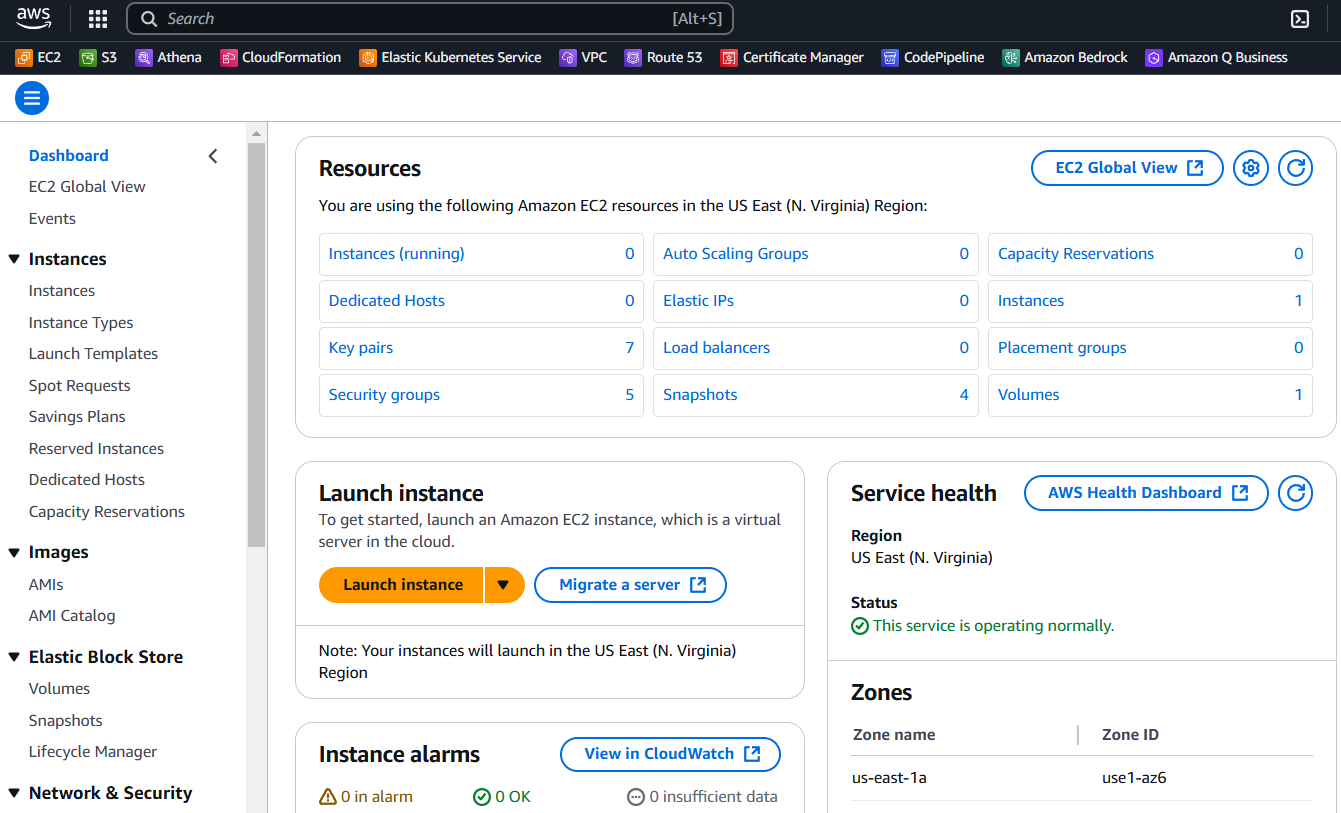Open the Elastic IPs resource link
This screenshot has width=1341, height=813.
[698, 301]
